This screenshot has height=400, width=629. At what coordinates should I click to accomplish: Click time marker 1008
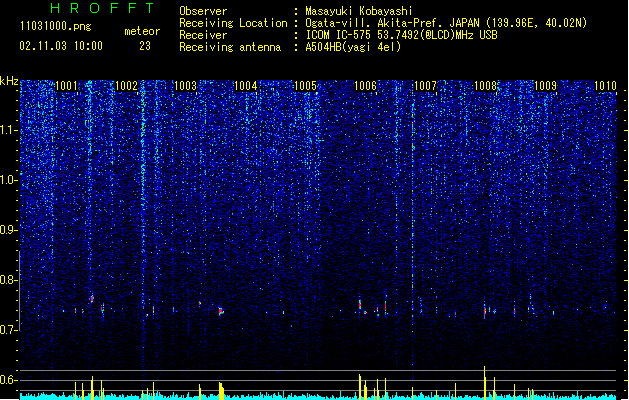pos(485,86)
